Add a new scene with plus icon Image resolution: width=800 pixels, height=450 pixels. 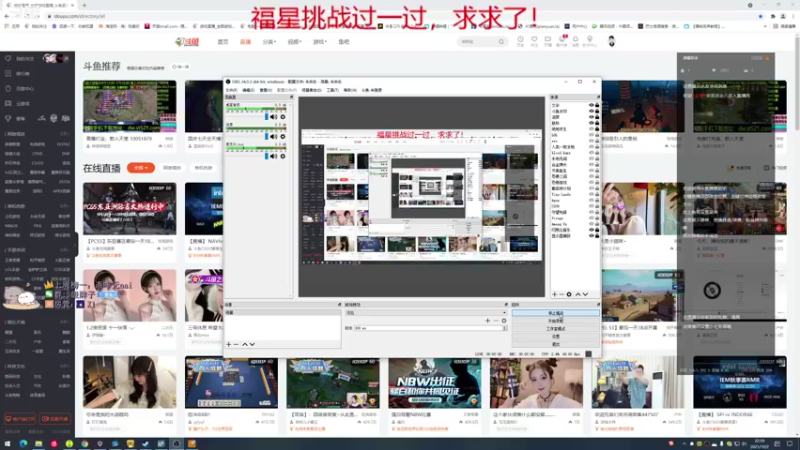tap(228, 344)
